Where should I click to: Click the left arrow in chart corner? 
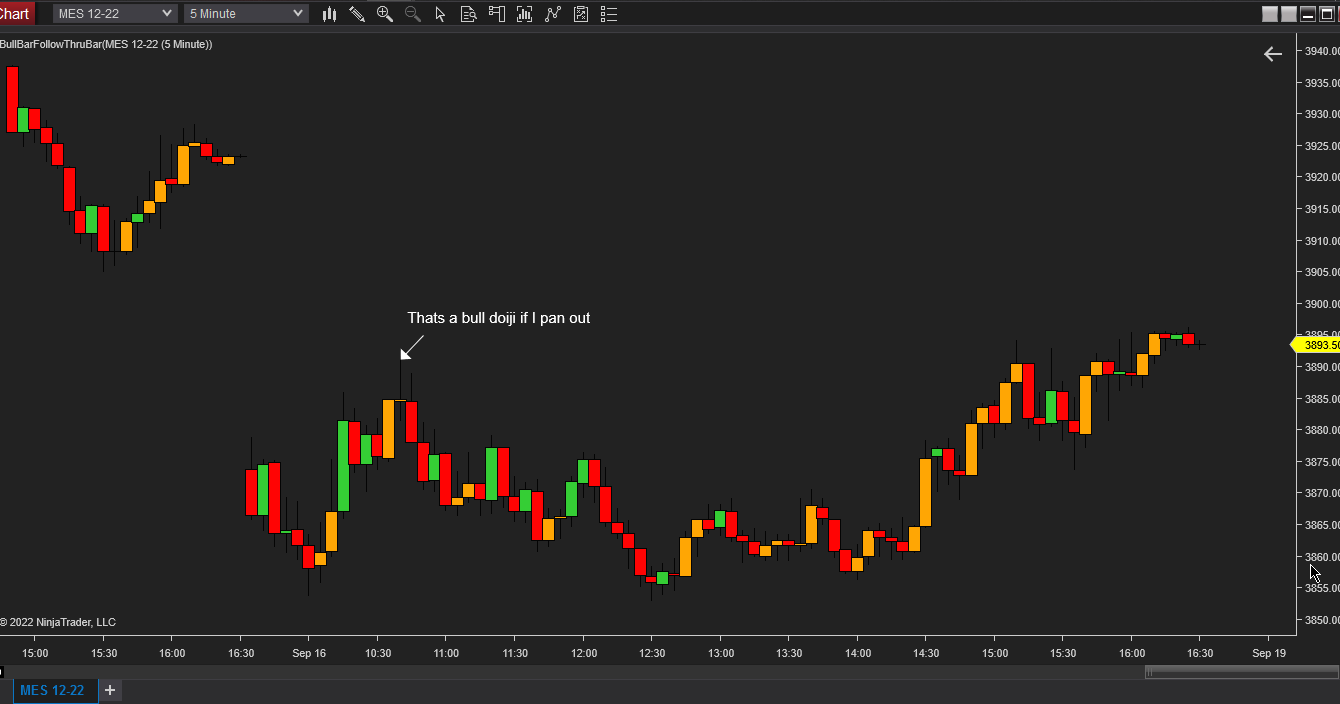pyautogui.click(x=1272, y=54)
